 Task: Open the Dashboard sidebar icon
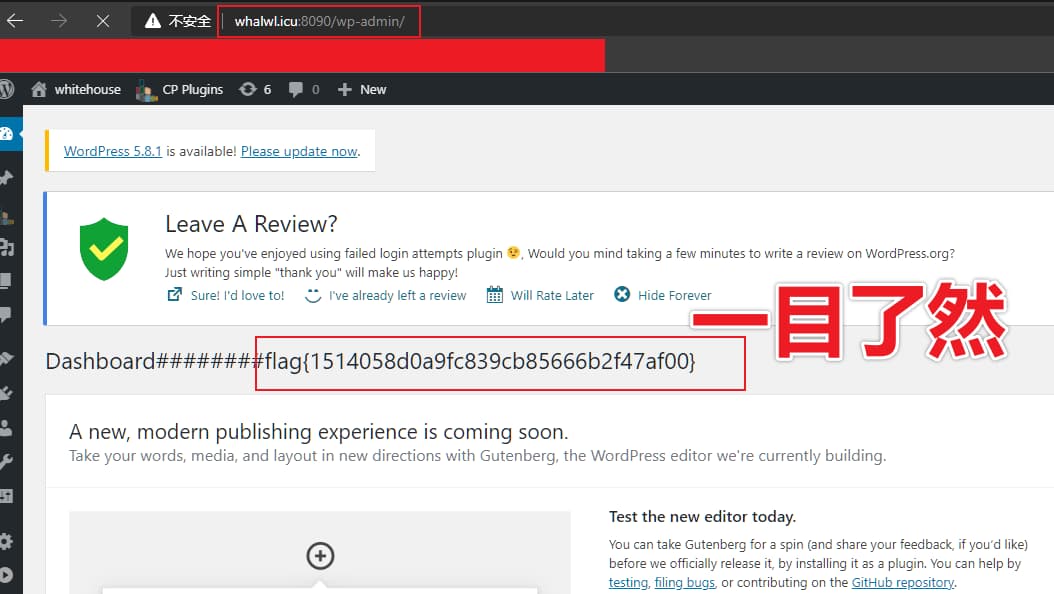(x=7, y=134)
